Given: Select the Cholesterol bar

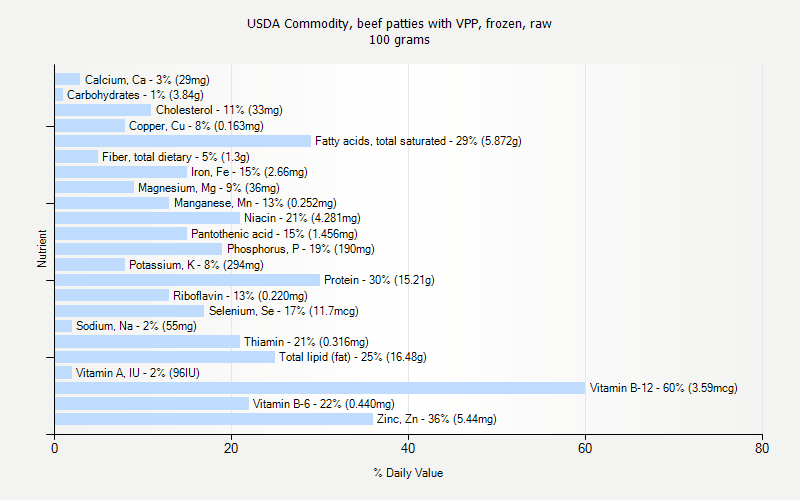Looking at the screenshot, I should [x=103, y=110].
